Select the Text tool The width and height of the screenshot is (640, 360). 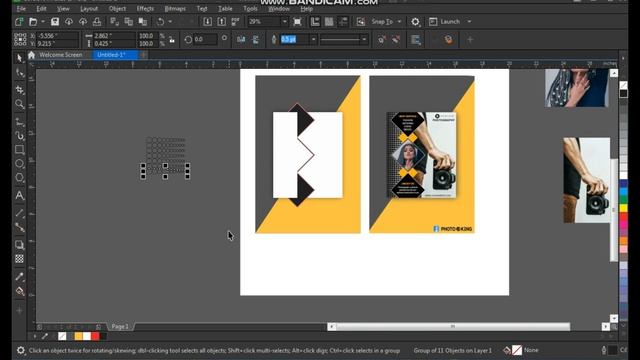(19, 196)
